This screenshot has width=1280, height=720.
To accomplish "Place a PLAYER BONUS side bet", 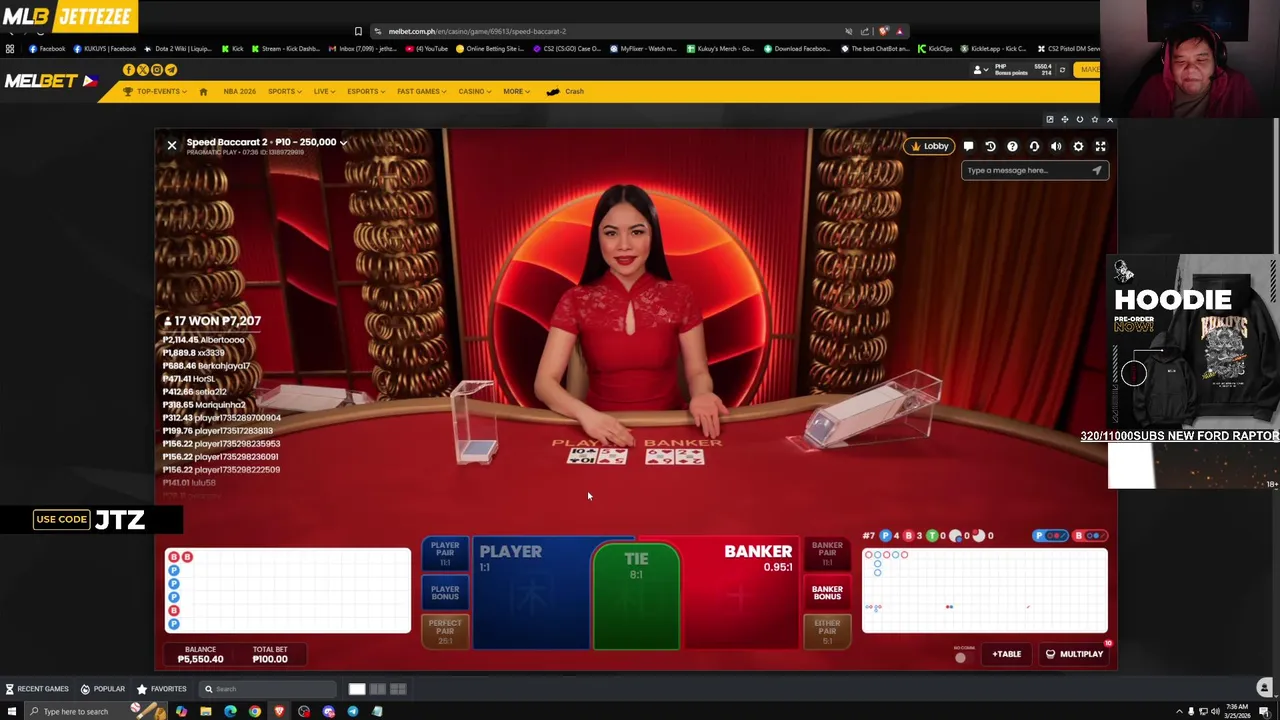I will 445,593.
